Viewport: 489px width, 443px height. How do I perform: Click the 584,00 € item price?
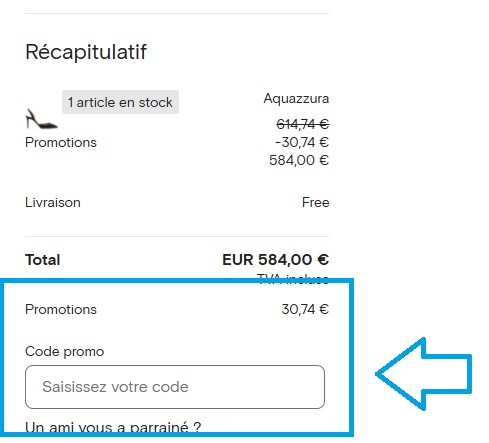click(x=299, y=160)
